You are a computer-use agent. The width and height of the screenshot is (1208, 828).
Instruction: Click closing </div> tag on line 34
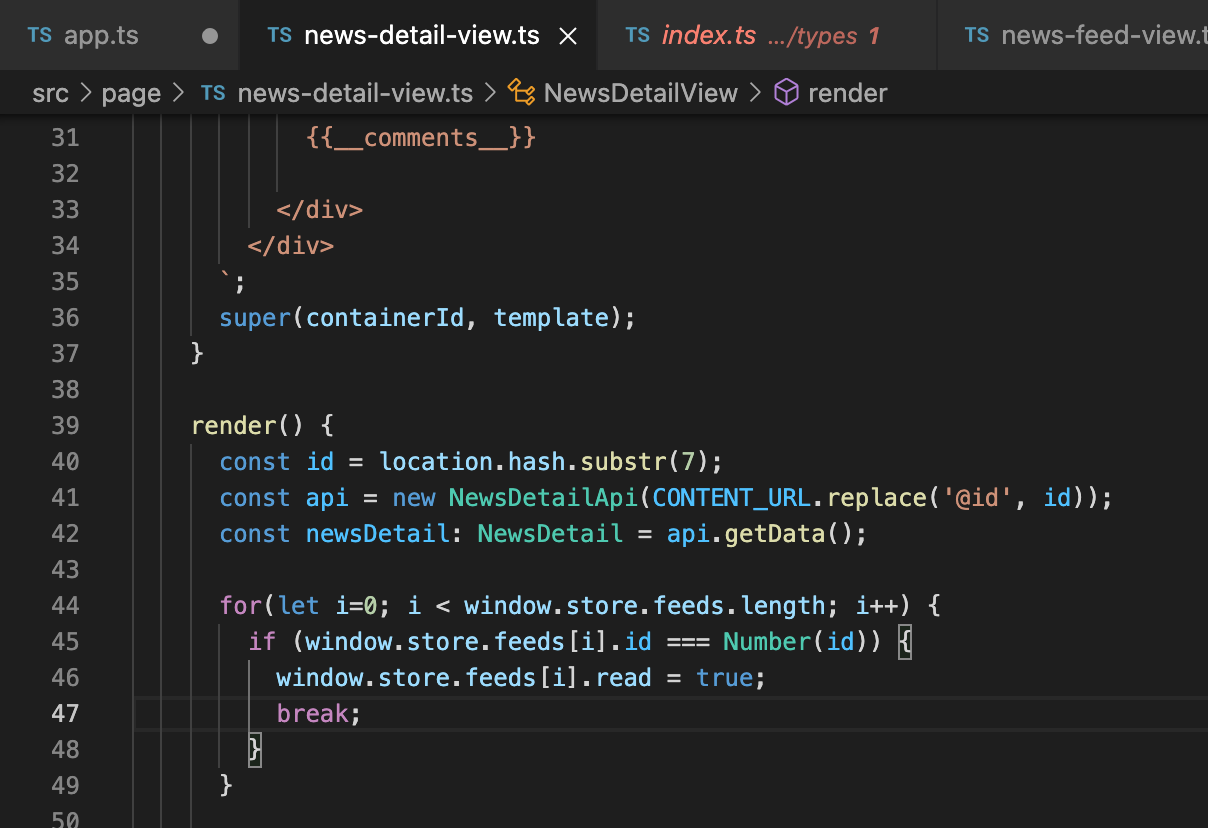291,245
